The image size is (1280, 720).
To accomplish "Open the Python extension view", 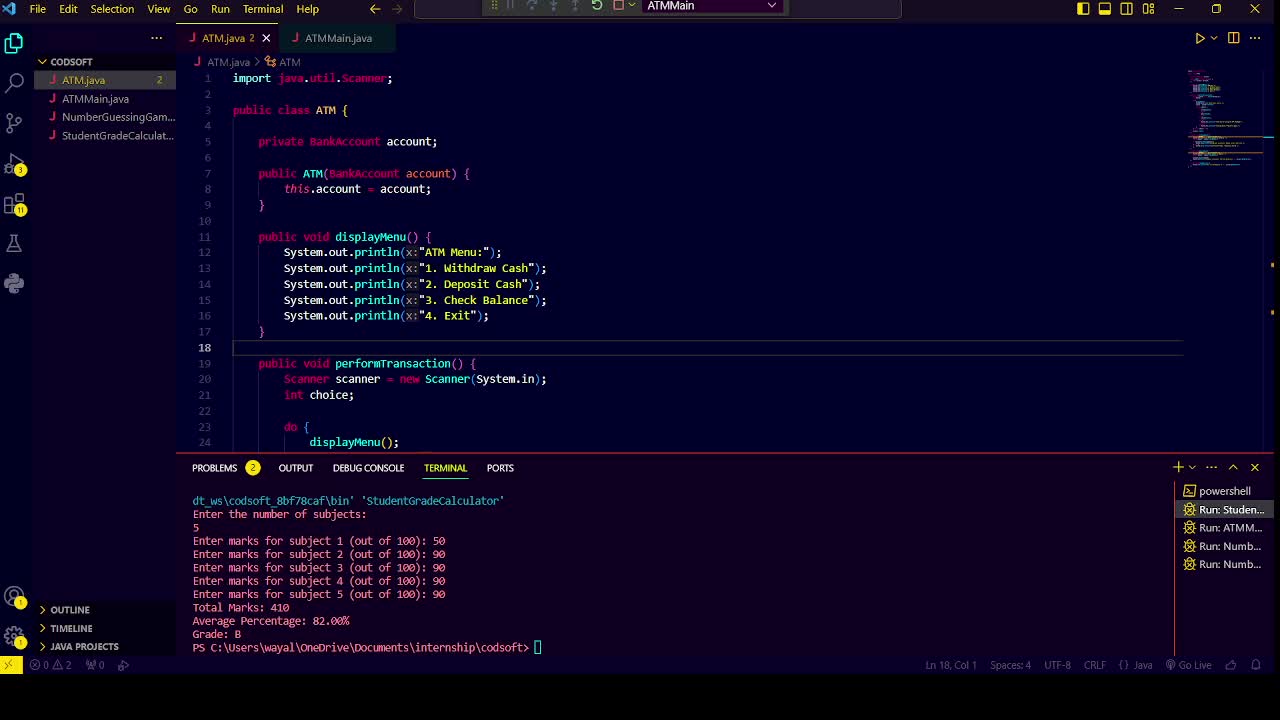I will (14, 283).
